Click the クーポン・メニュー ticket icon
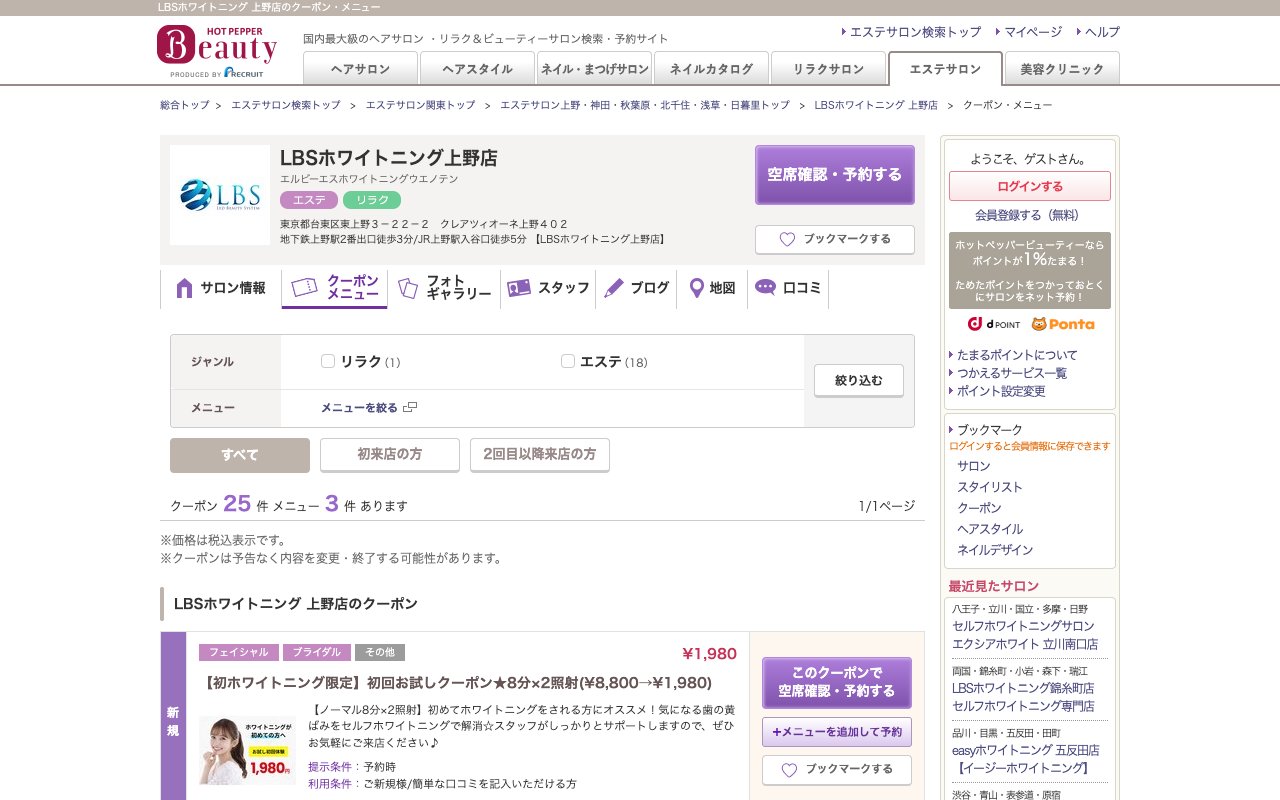Image resolution: width=1280 pixels, height=800 pixels. (301, 286)
